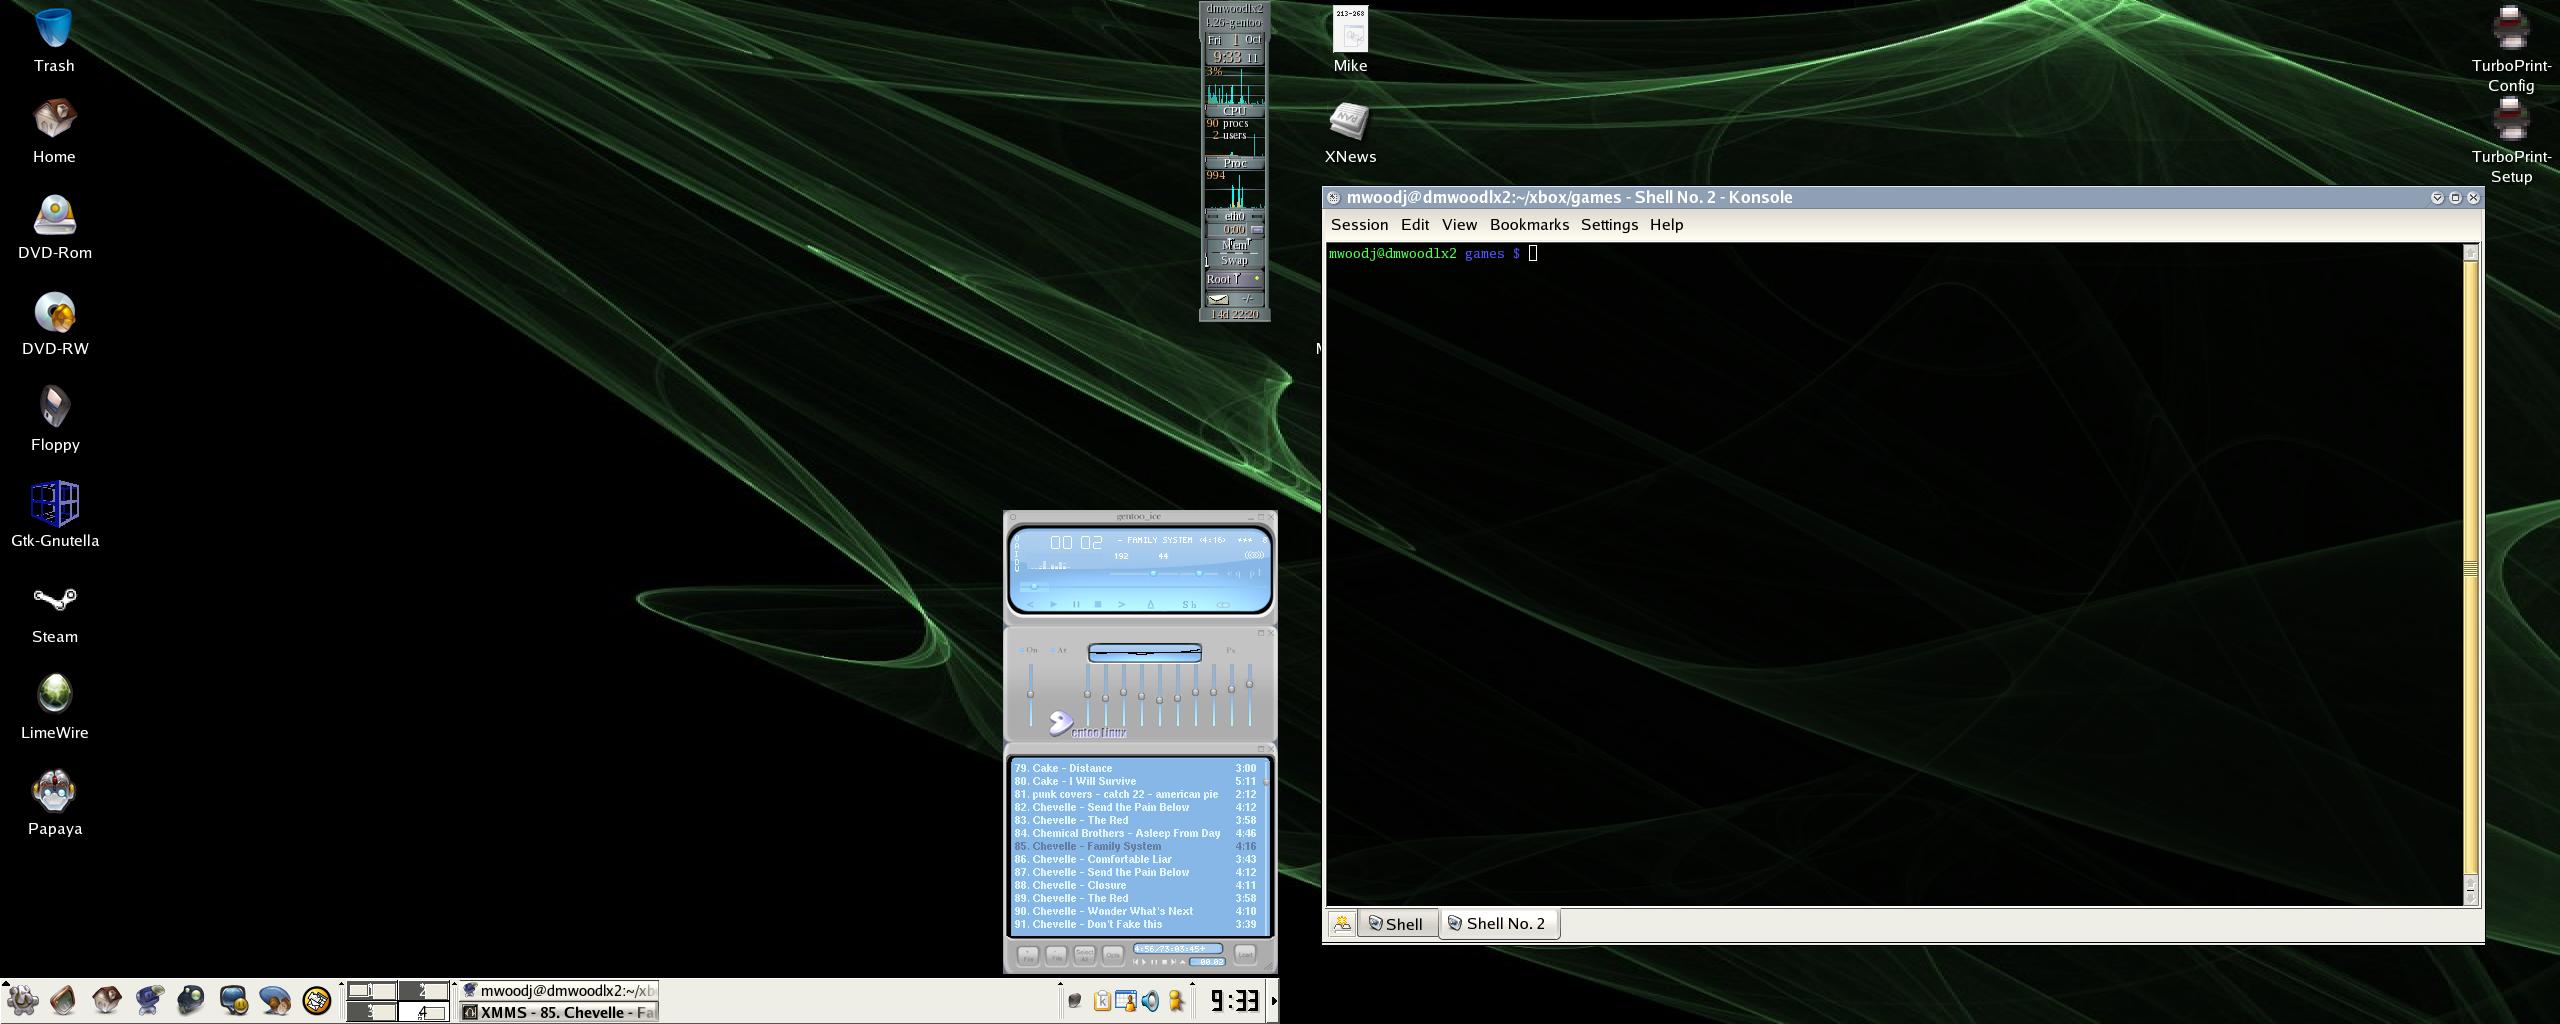Screen dimensions: 2560x1024
Task: Toggle the equalizer On button
Action: click(x=1029, y=650)
